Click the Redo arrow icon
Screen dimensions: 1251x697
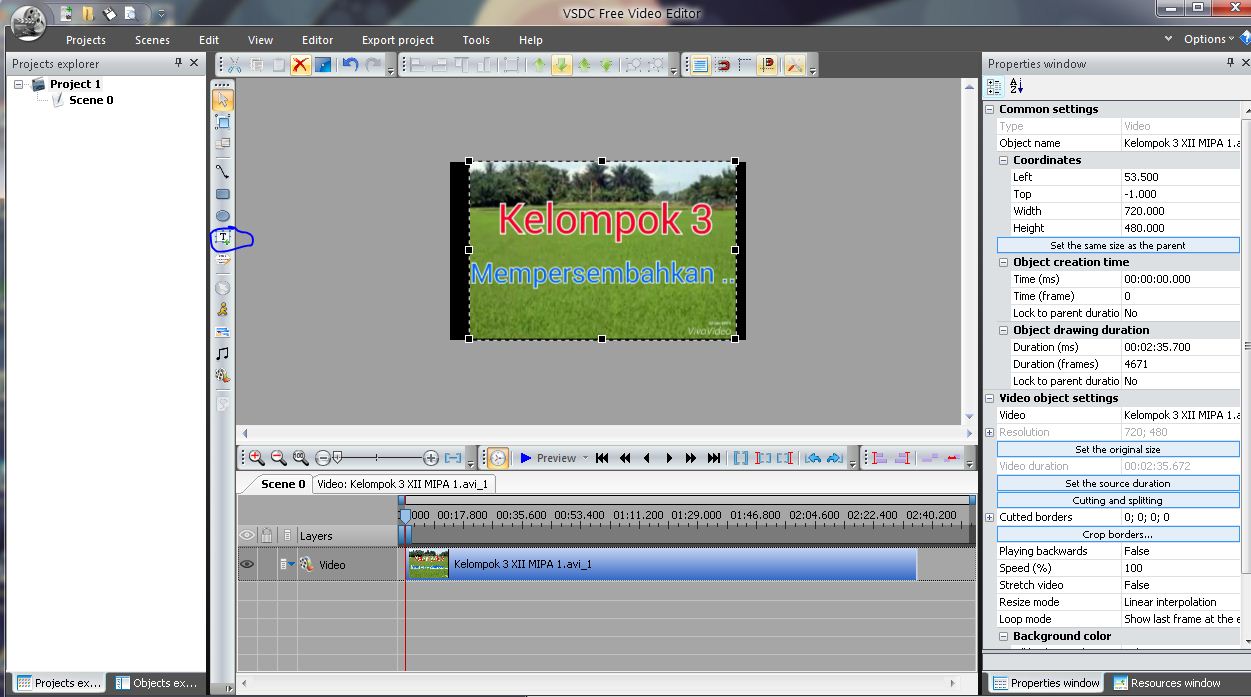(372, 65)
